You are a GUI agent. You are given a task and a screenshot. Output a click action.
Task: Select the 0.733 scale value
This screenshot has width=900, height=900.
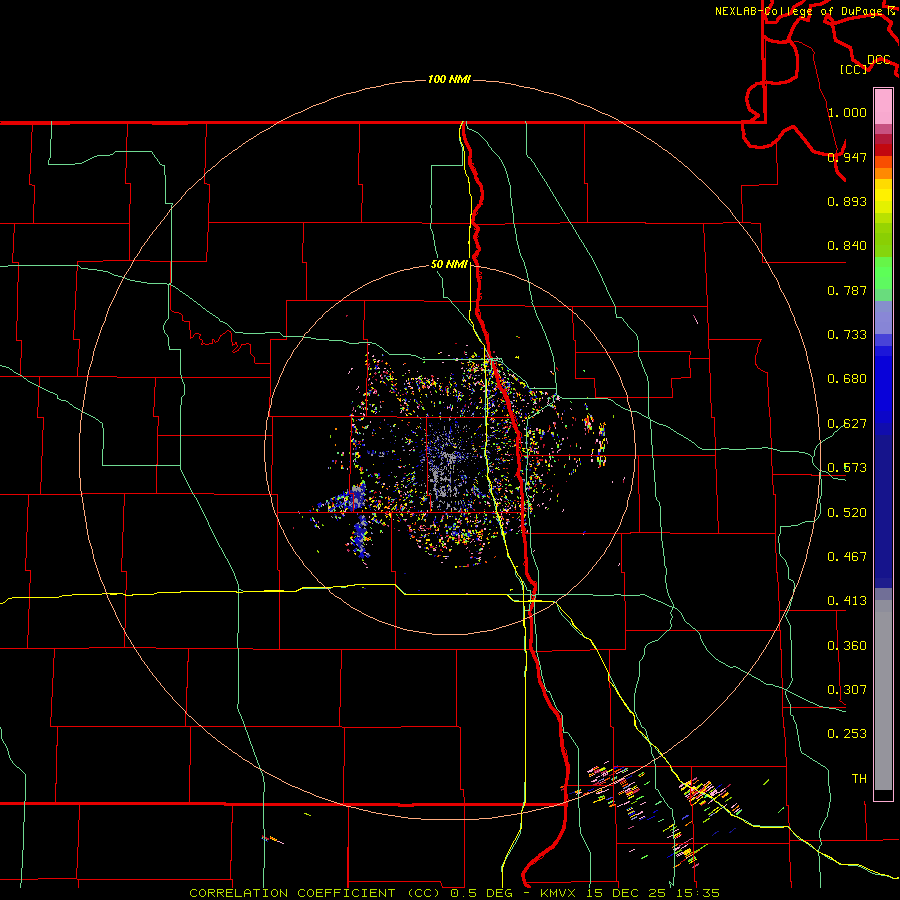tap(847, 335)
